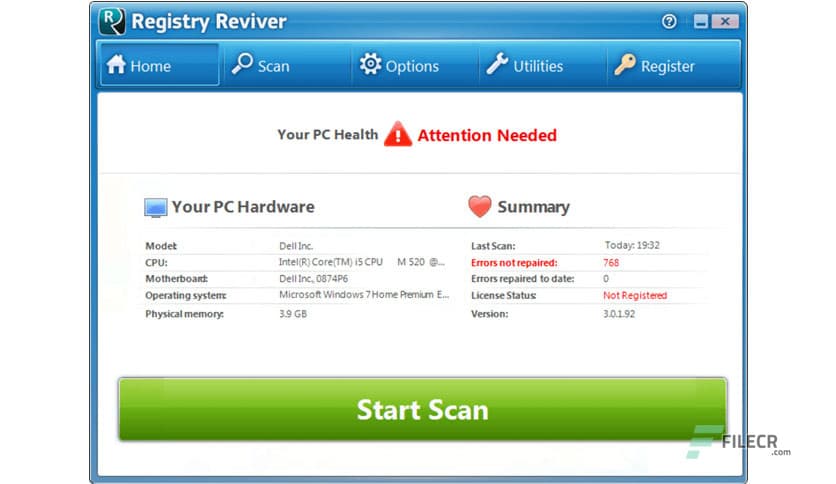Click the 'Registry Reviver' title text

point(208,22)
